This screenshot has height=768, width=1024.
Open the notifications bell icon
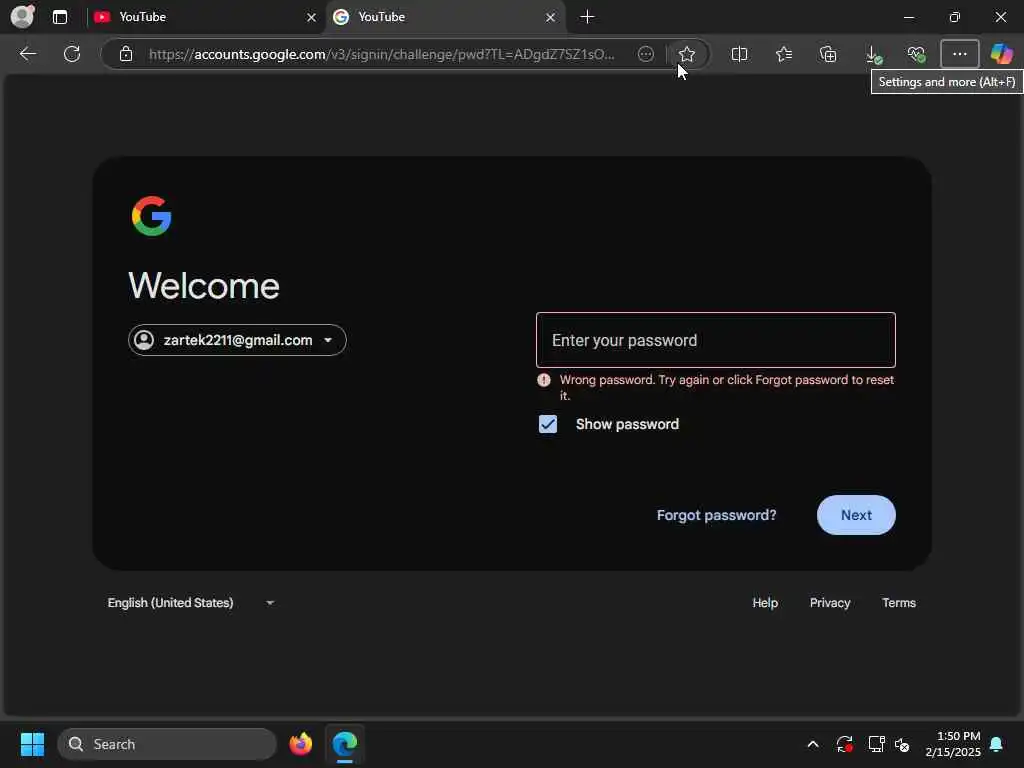(996, 744)
